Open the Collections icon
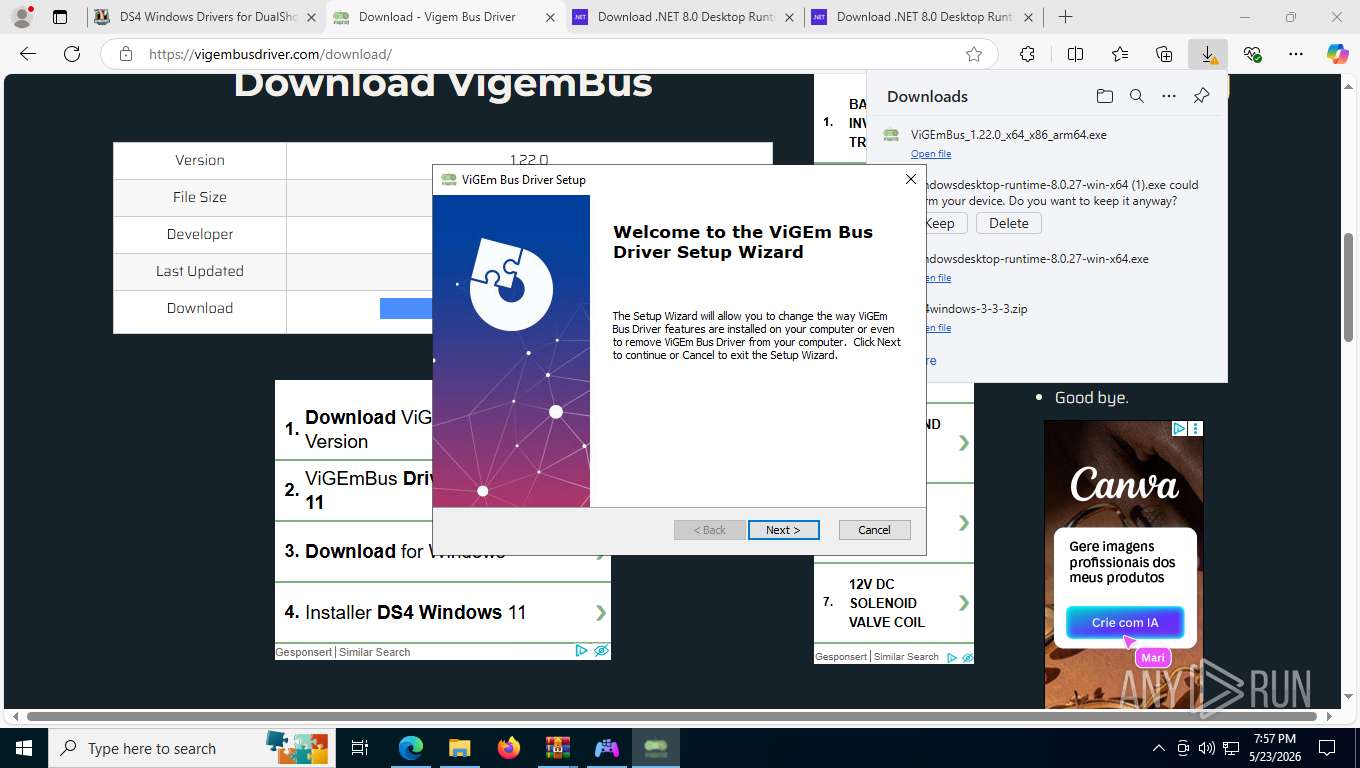The width and height of the screenshot is (1360, 768). (1164, 54)
